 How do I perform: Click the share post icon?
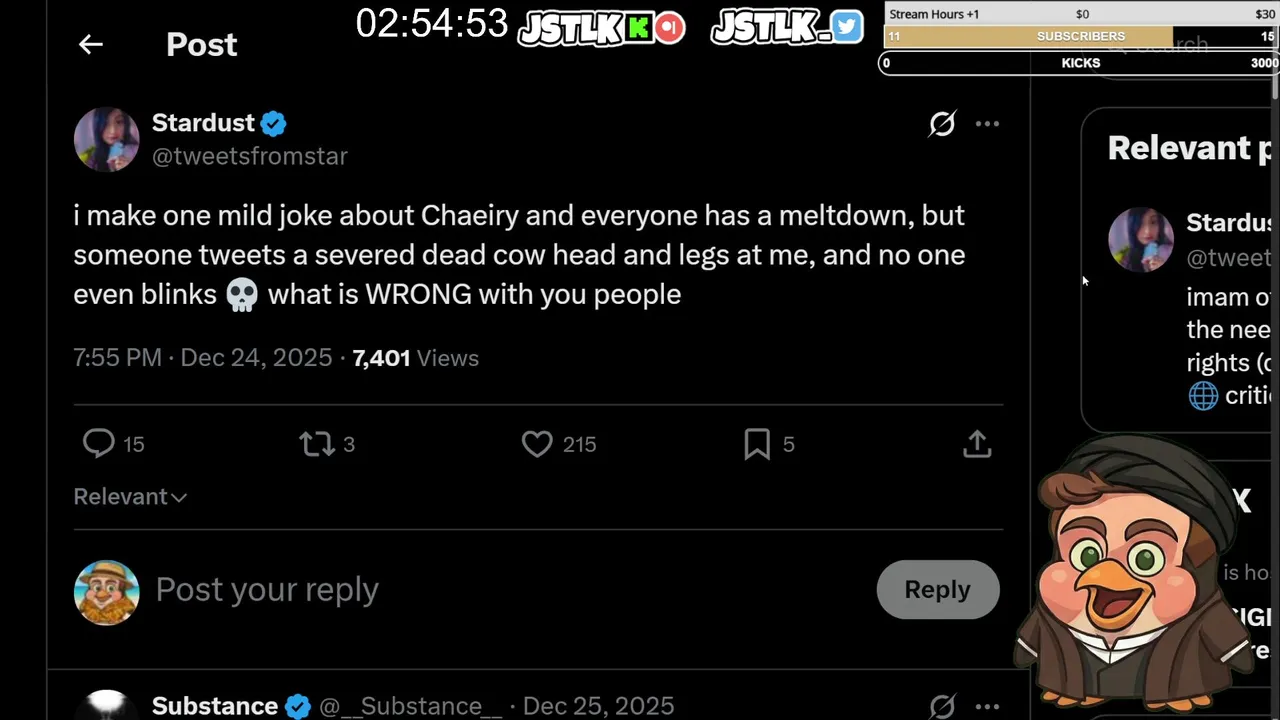[977, 443]
